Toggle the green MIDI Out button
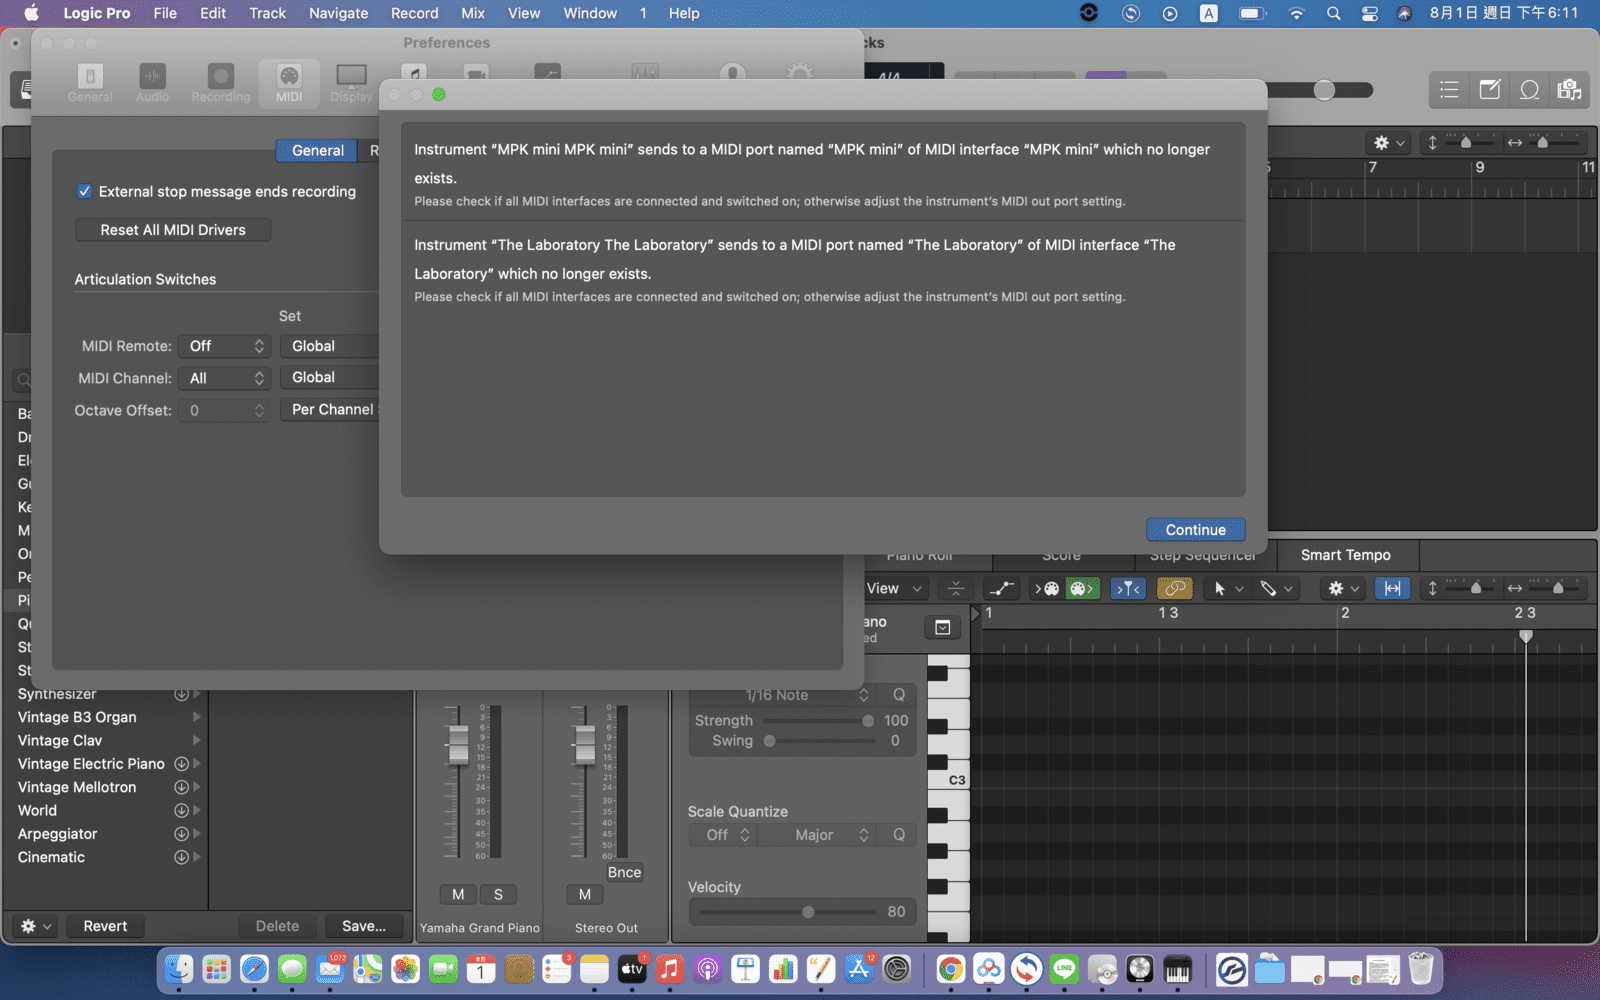Viewport: 1600px width, 1000px height. point(1082,588)
